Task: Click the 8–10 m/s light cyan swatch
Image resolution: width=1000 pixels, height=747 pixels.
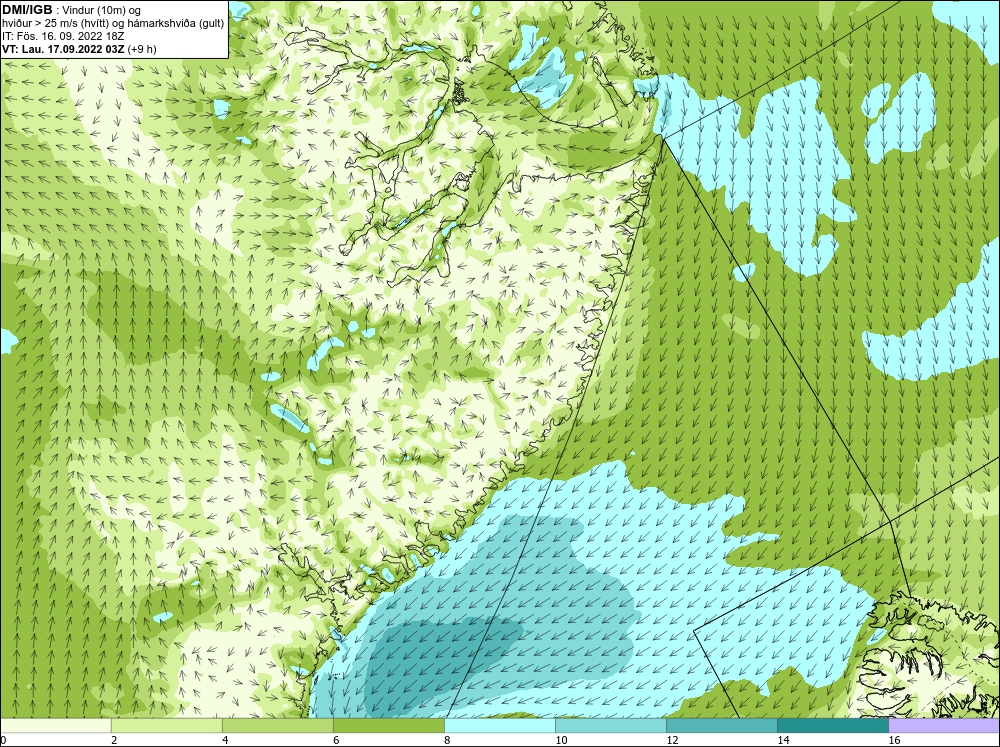Action: (x=500, y=725)
